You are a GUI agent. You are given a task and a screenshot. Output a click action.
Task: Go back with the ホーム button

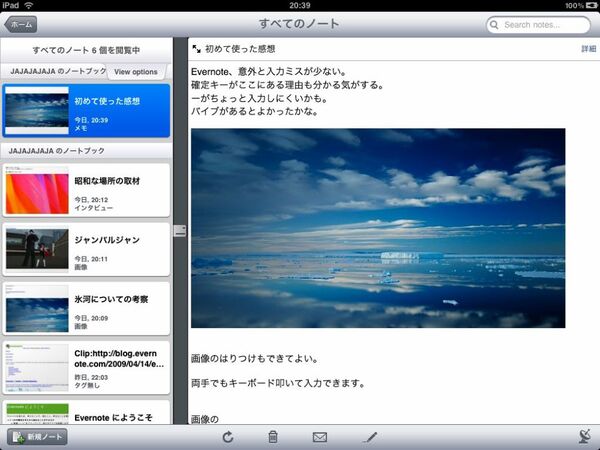coord(21,24)
